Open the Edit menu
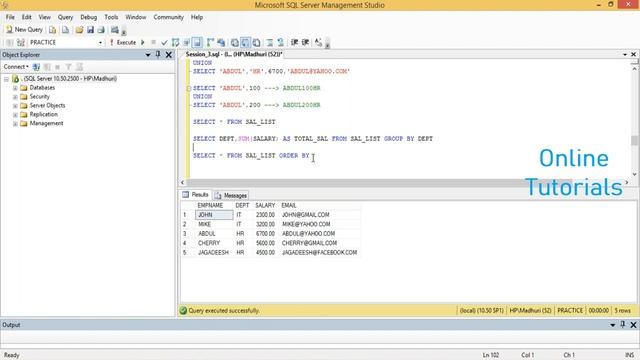This screenshot has height=360, width=640. (x=27, y=17)
